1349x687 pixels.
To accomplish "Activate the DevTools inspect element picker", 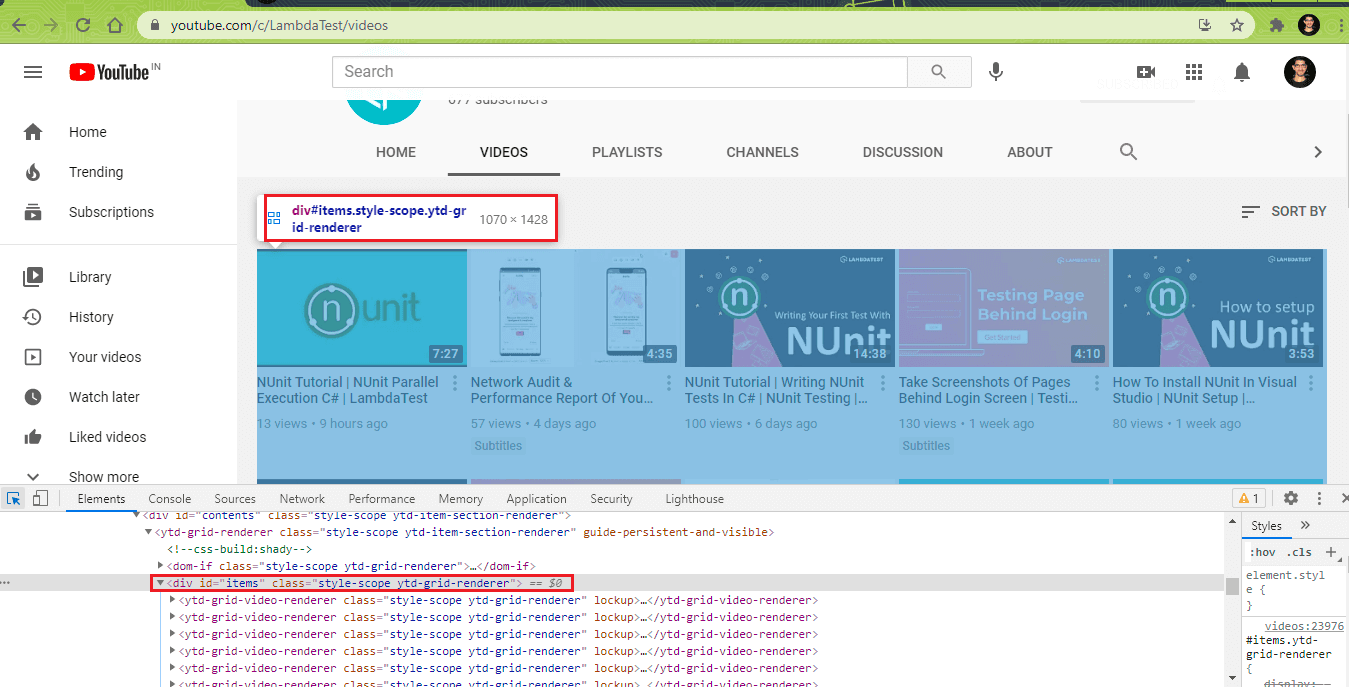I will pyautogui.click(x=13, y=497).
